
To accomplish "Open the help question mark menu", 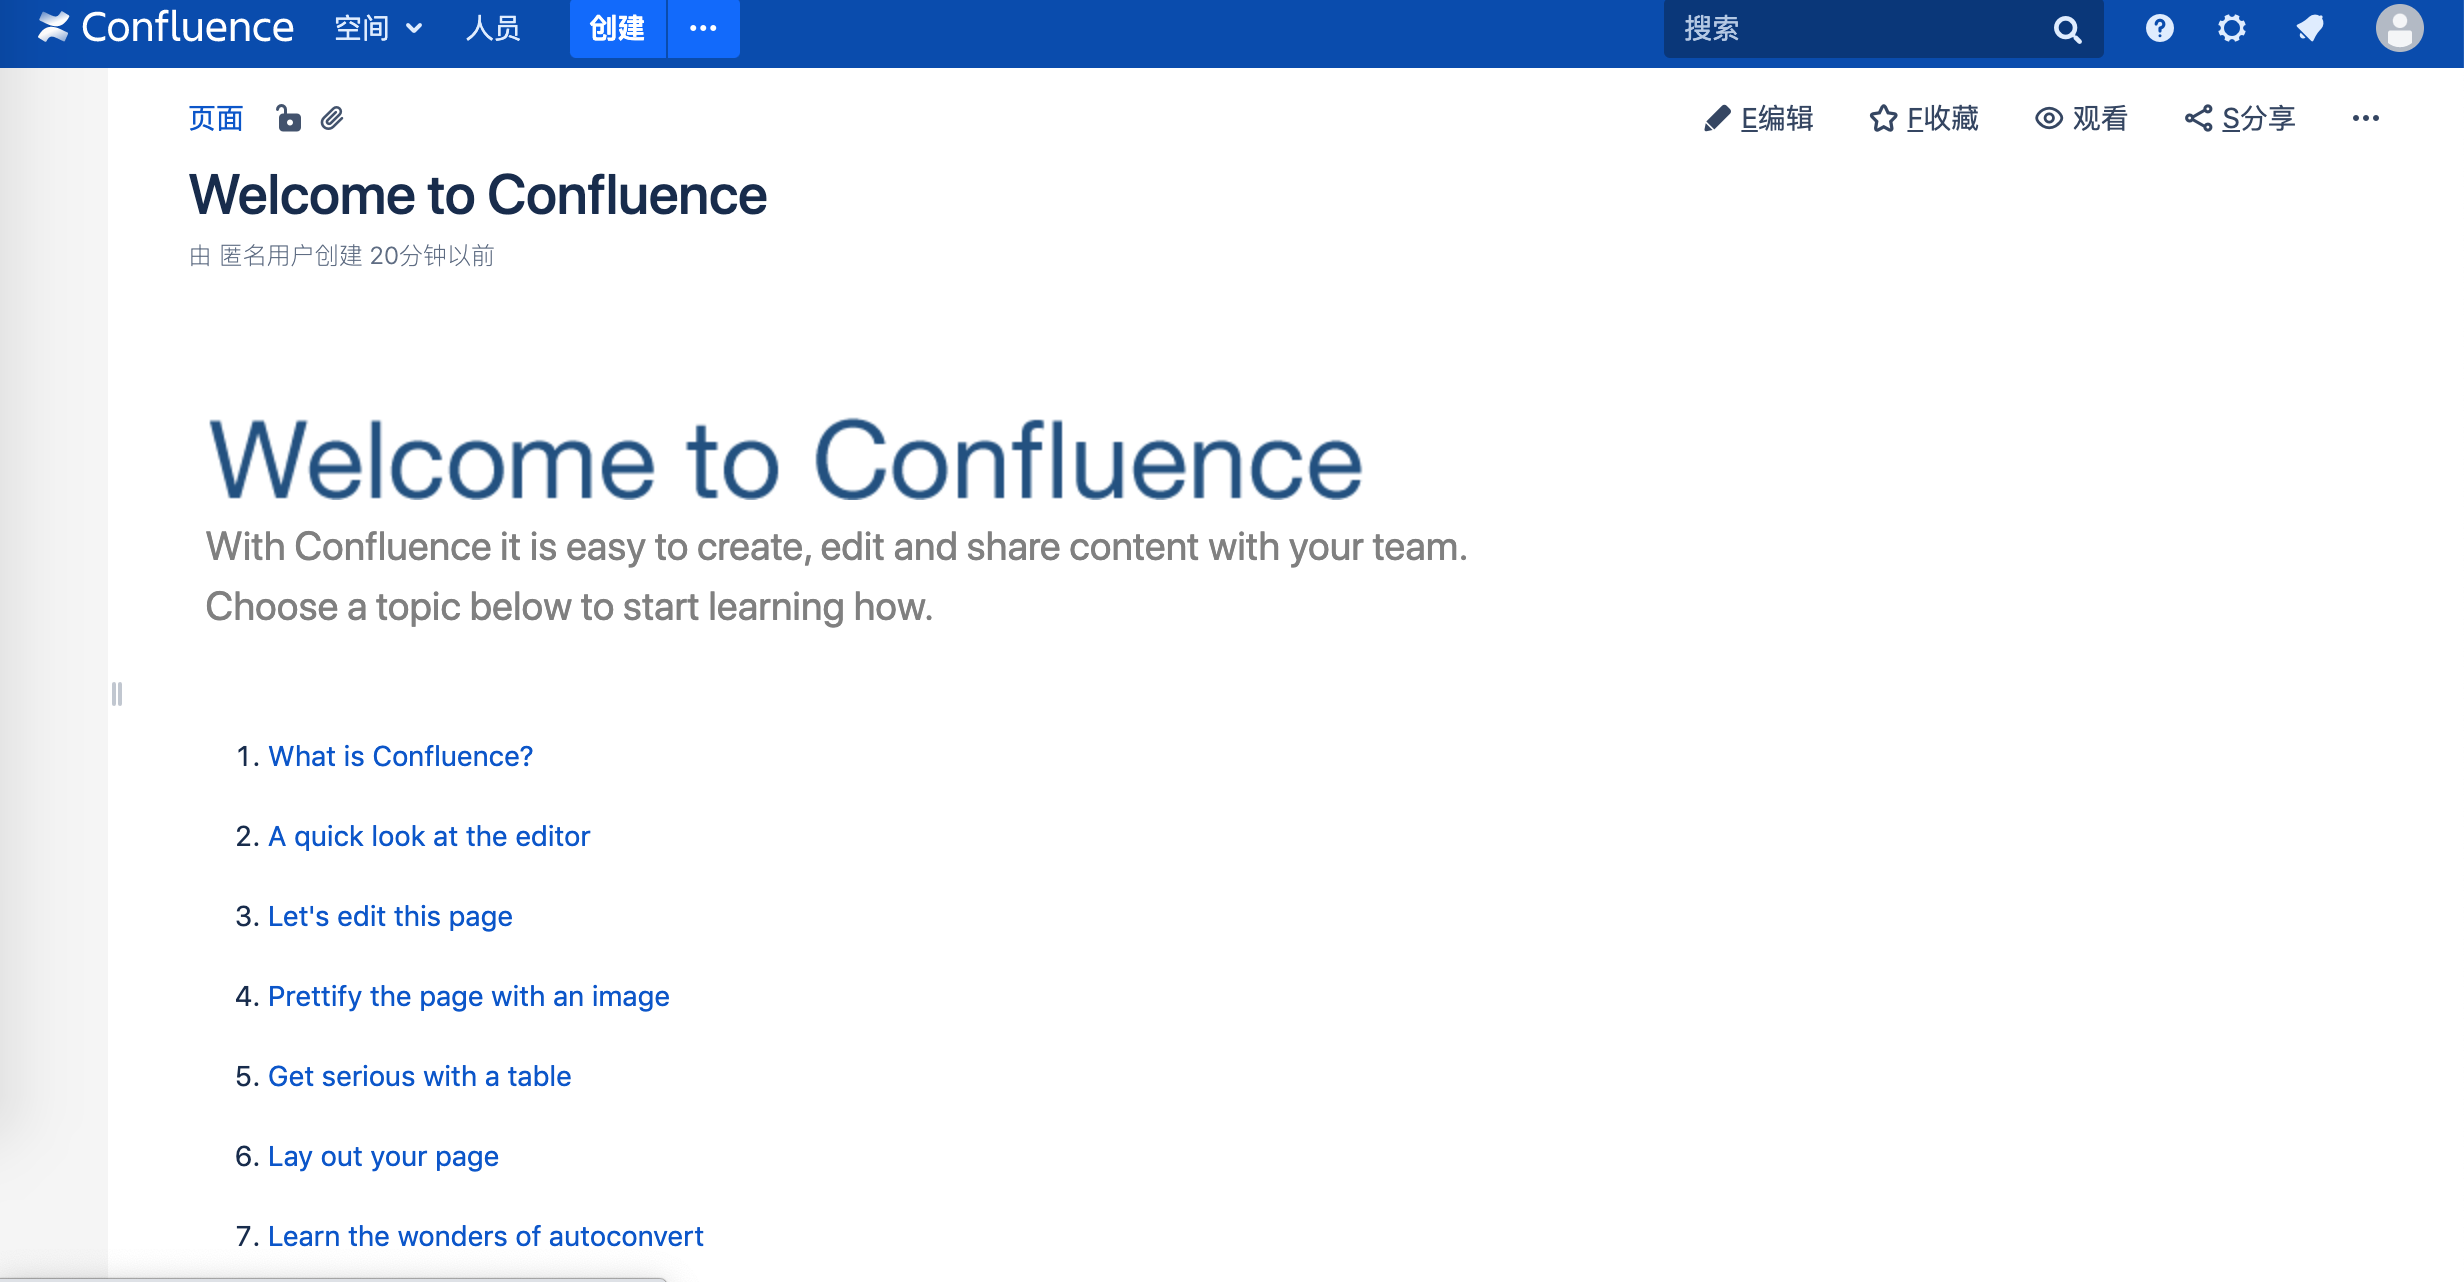I will (x=2159, y=28).
